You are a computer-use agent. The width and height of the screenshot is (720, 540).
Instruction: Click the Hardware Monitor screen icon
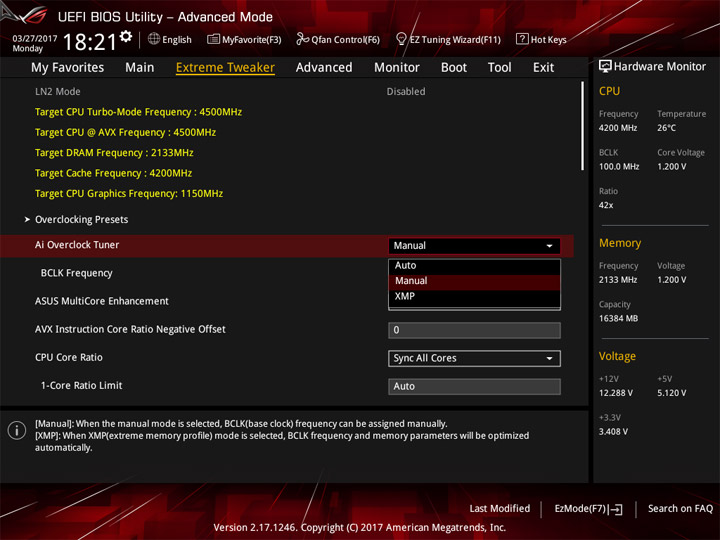click(605, 67)
